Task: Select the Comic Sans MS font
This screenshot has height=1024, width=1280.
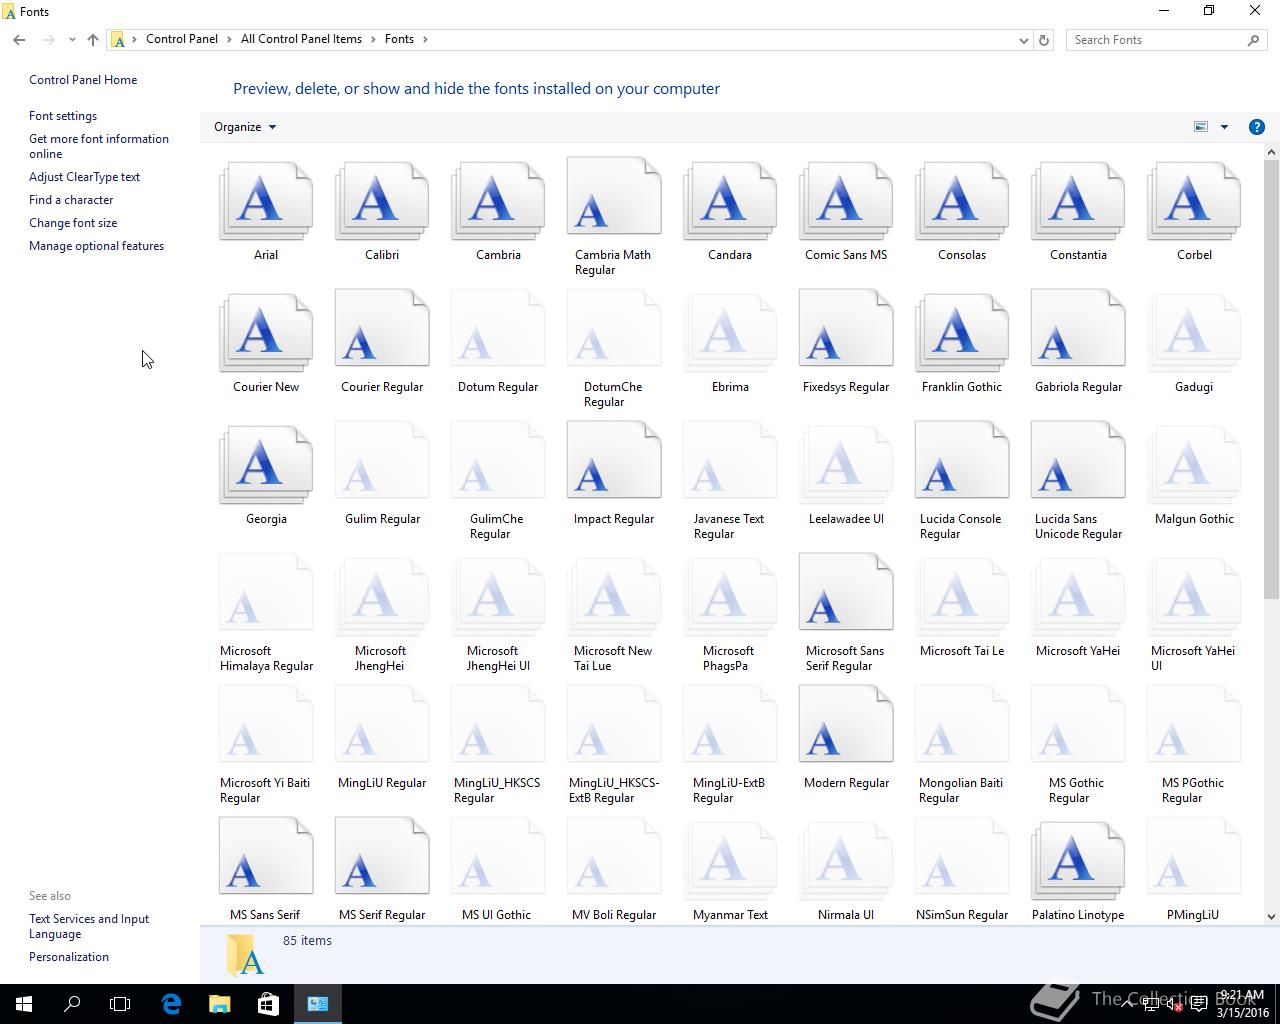Action: click(x=845, y=200)
